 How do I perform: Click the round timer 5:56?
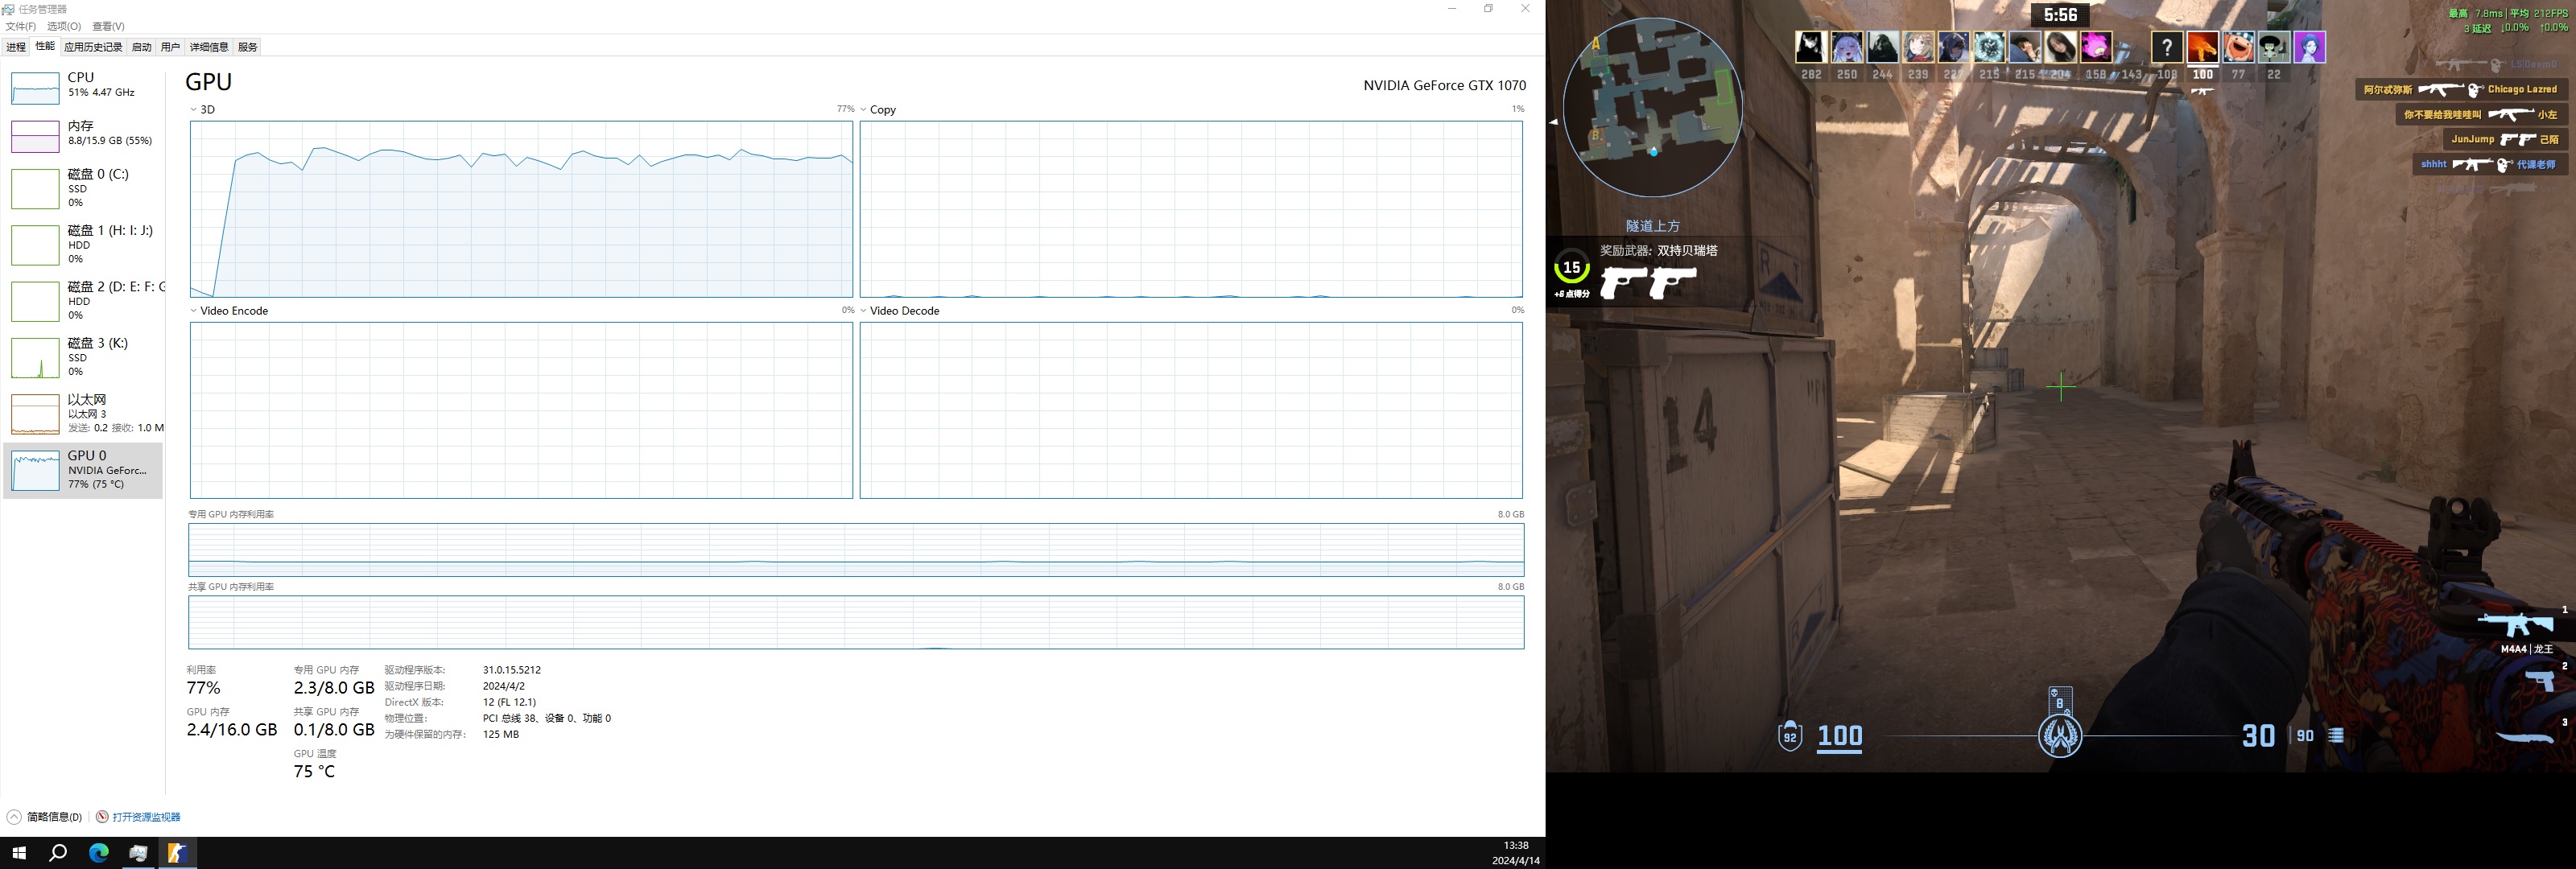click(x=2060, y=15)
